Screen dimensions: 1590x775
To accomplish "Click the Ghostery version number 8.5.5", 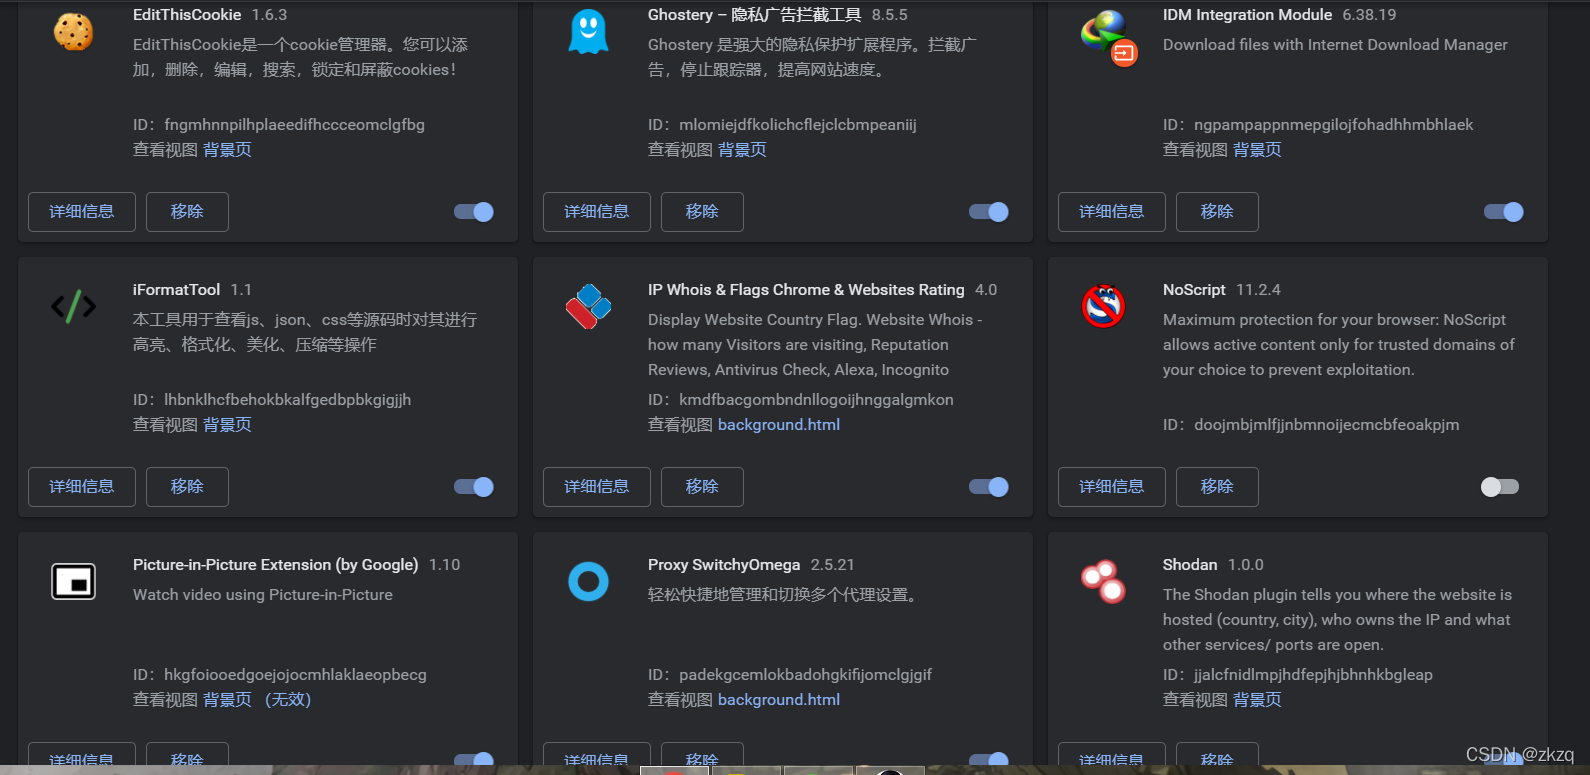I will [890, 15].
